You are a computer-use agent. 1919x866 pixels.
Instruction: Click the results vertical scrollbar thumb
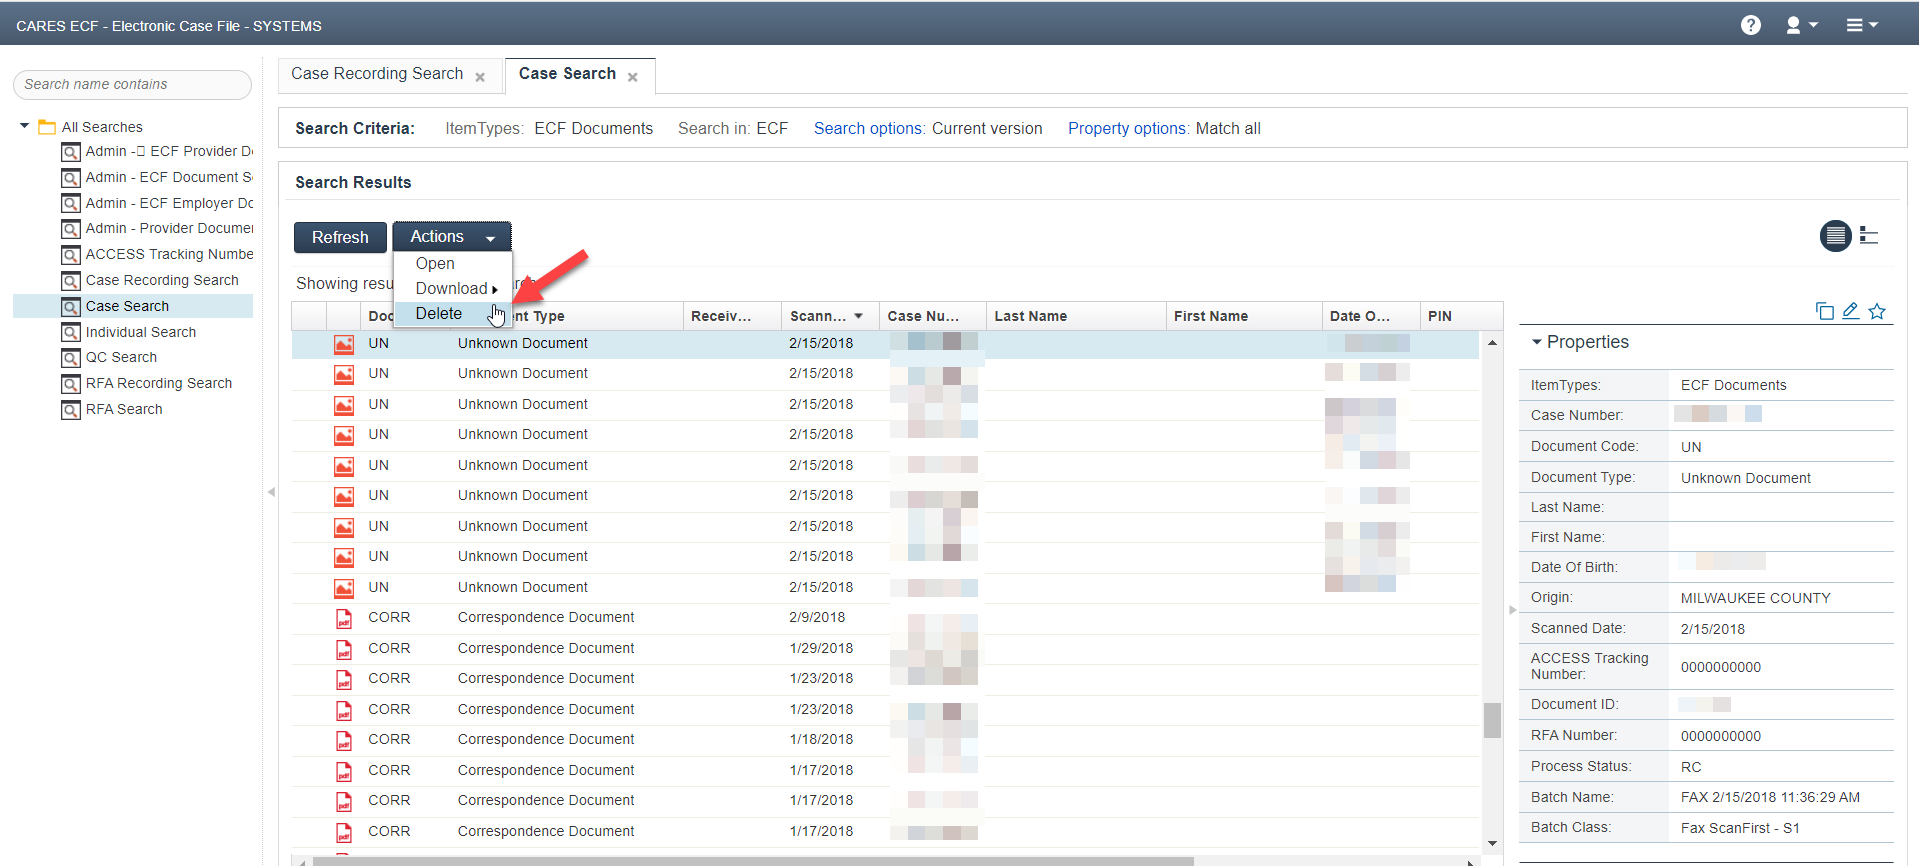(1492, 720)
